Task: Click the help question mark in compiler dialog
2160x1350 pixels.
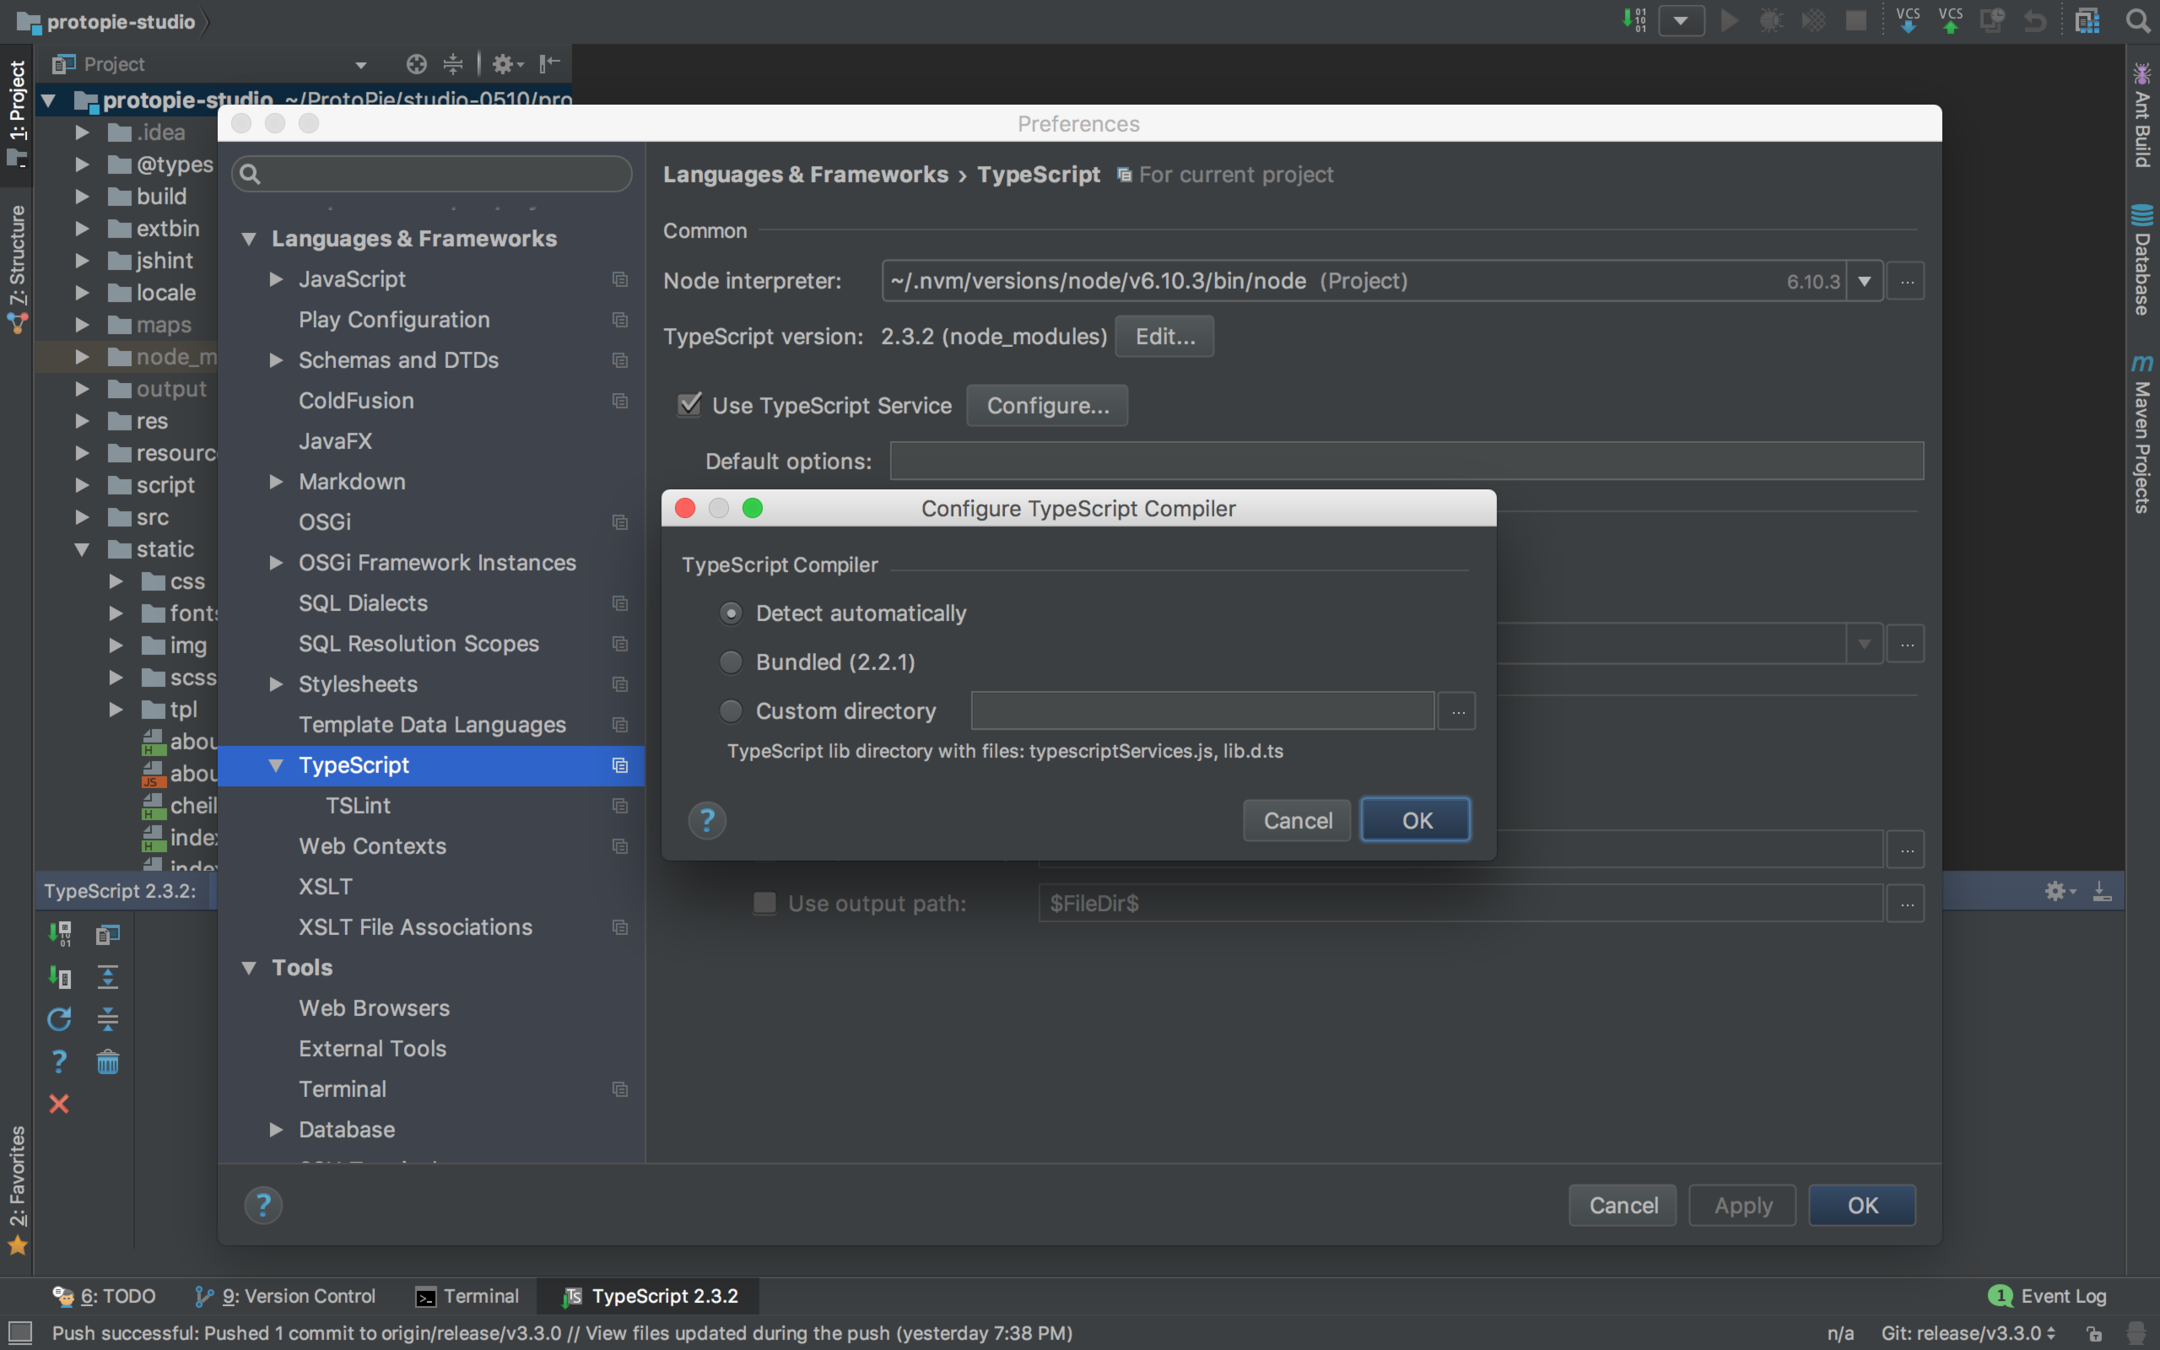Action: pos(706,820)
